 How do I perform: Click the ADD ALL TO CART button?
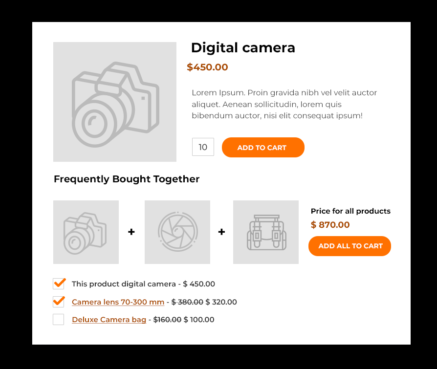[x=350, y=246]
